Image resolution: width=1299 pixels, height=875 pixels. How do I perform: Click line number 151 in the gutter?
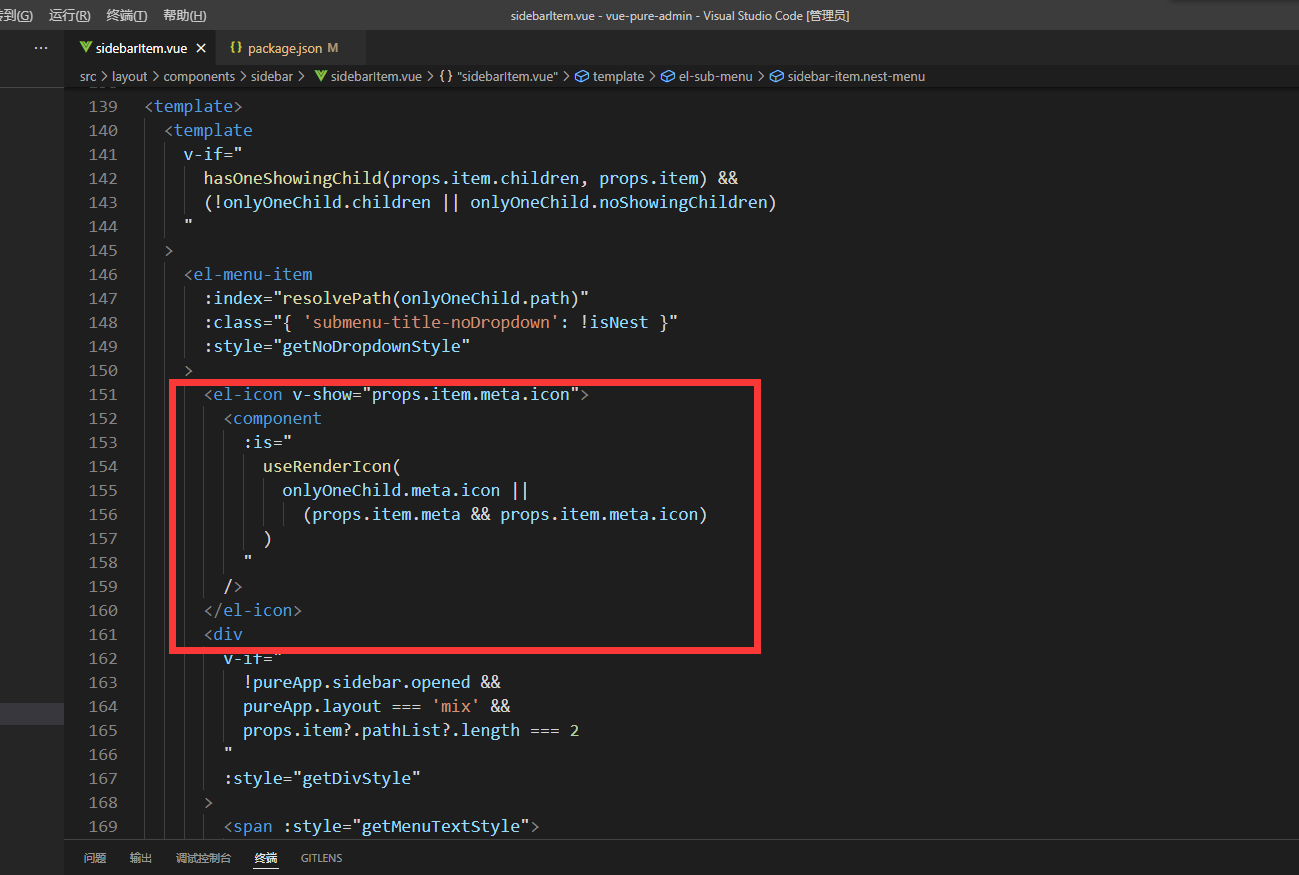(x=103, y=394)
